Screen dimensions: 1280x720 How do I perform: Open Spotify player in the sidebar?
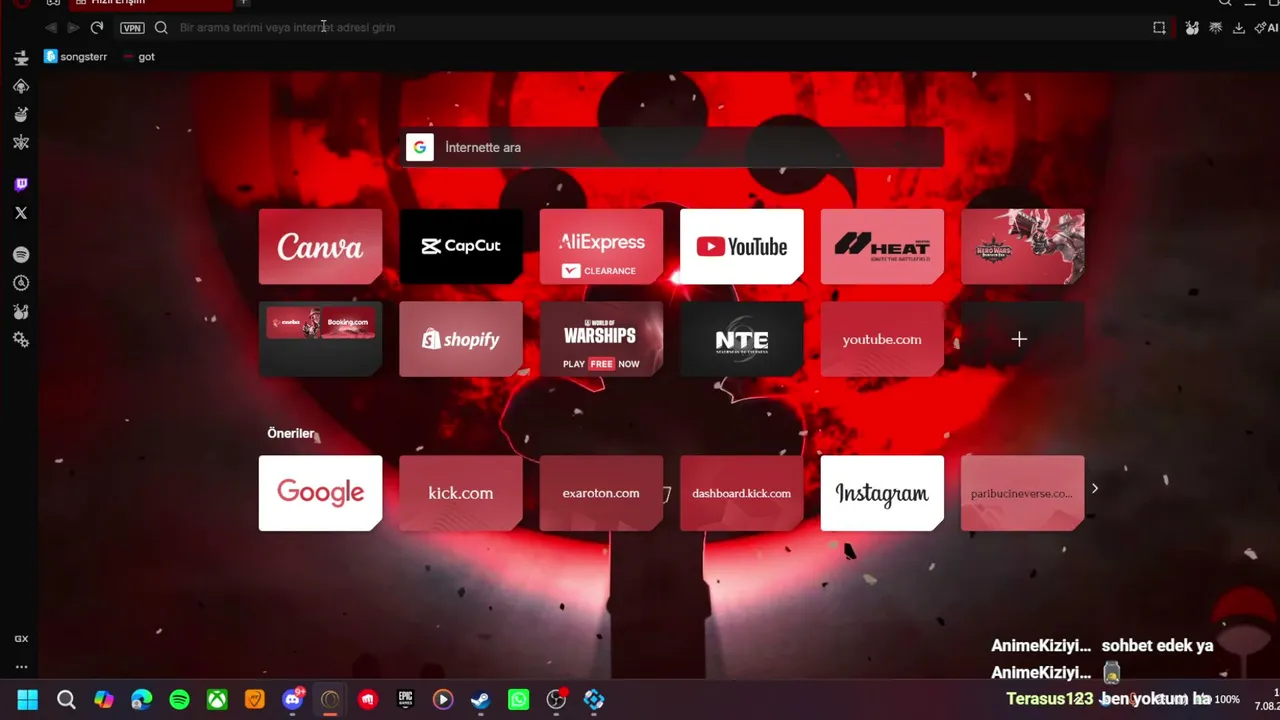[x=21, y=255]
